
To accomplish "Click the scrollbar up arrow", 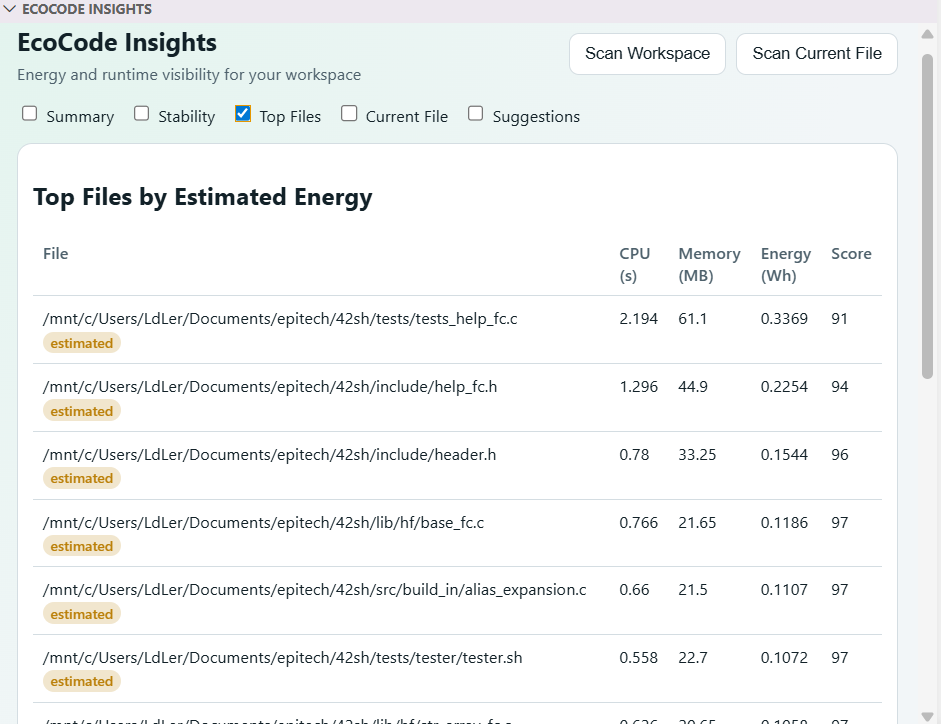I will coord(927,34).
